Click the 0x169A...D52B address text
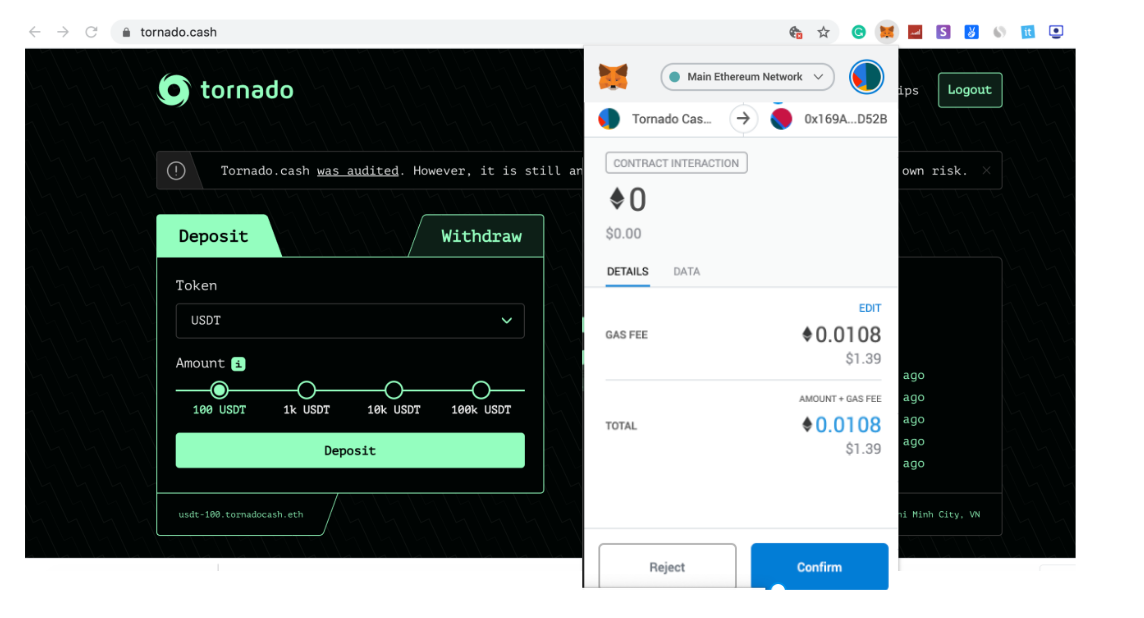Viewport: 1144px width, 618px height. tap(846, 119)
